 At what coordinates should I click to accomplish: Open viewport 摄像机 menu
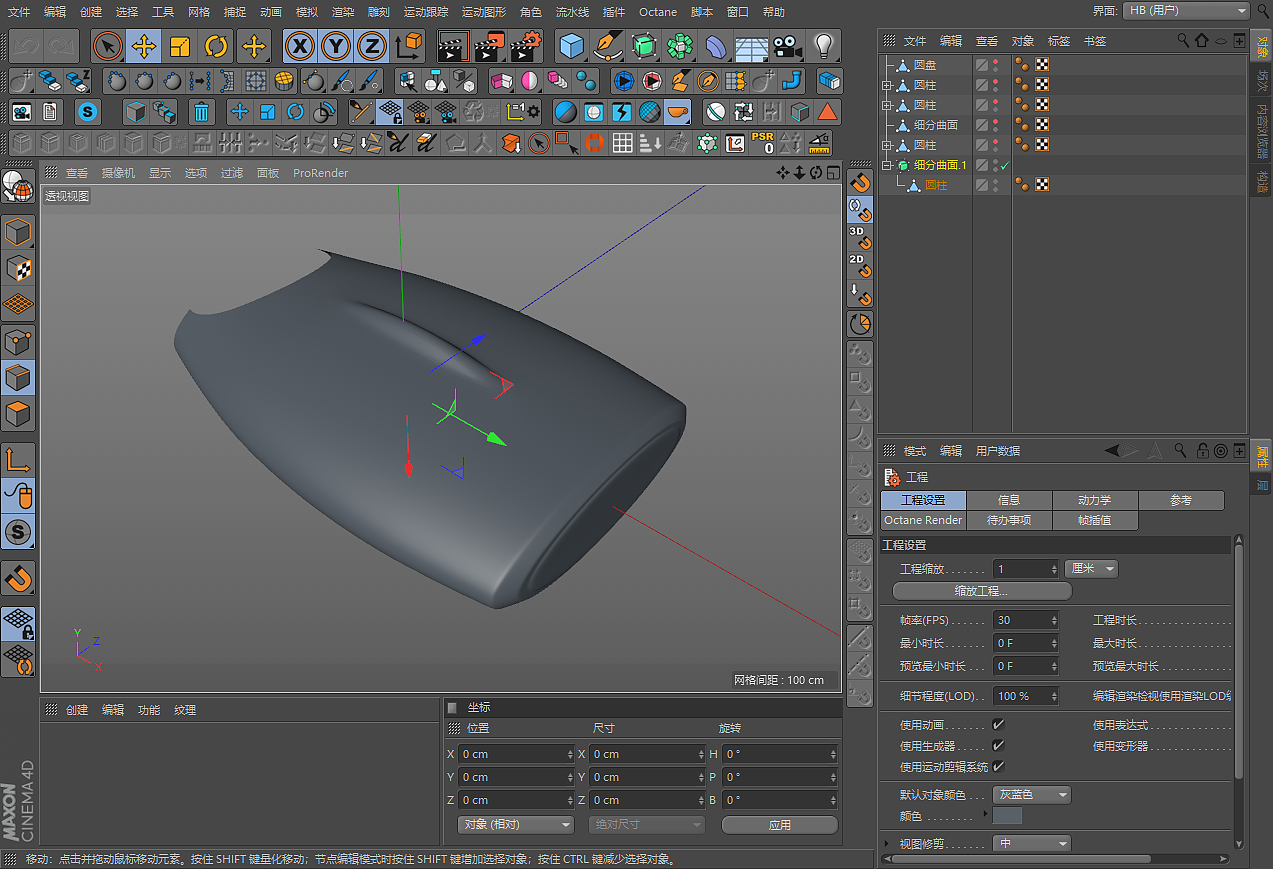(119, 173)
